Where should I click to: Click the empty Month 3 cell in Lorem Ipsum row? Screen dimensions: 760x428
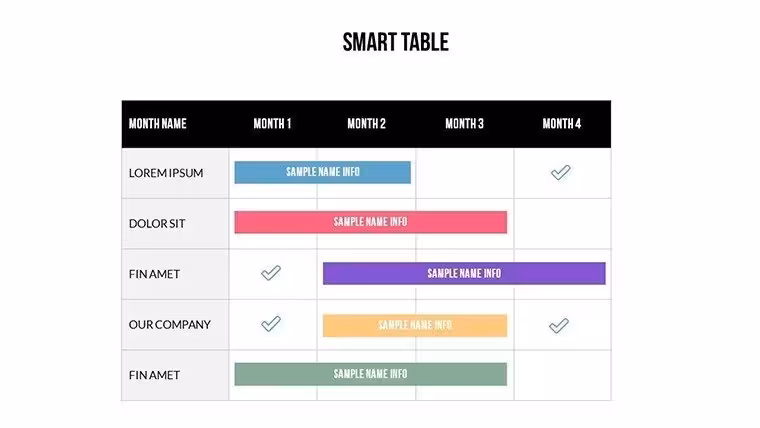click(465, 173)
